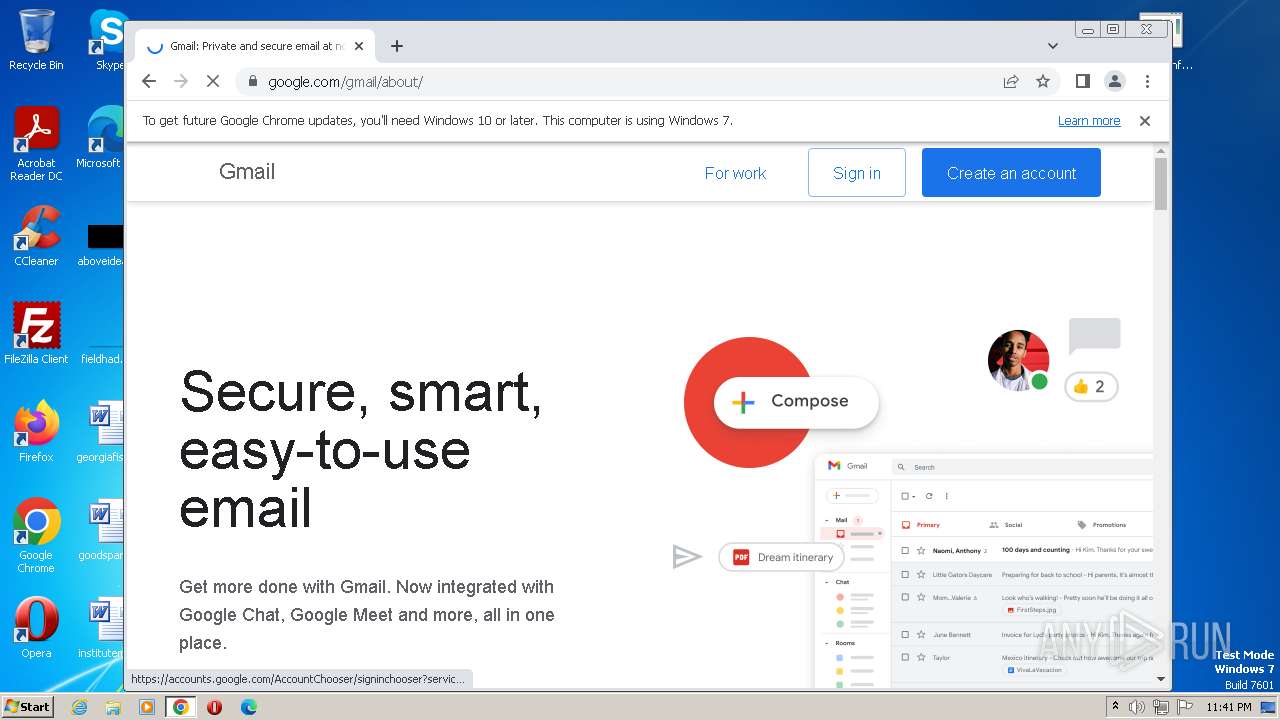Click the Dream itinerary PDF chip

[x=783, y=557]
